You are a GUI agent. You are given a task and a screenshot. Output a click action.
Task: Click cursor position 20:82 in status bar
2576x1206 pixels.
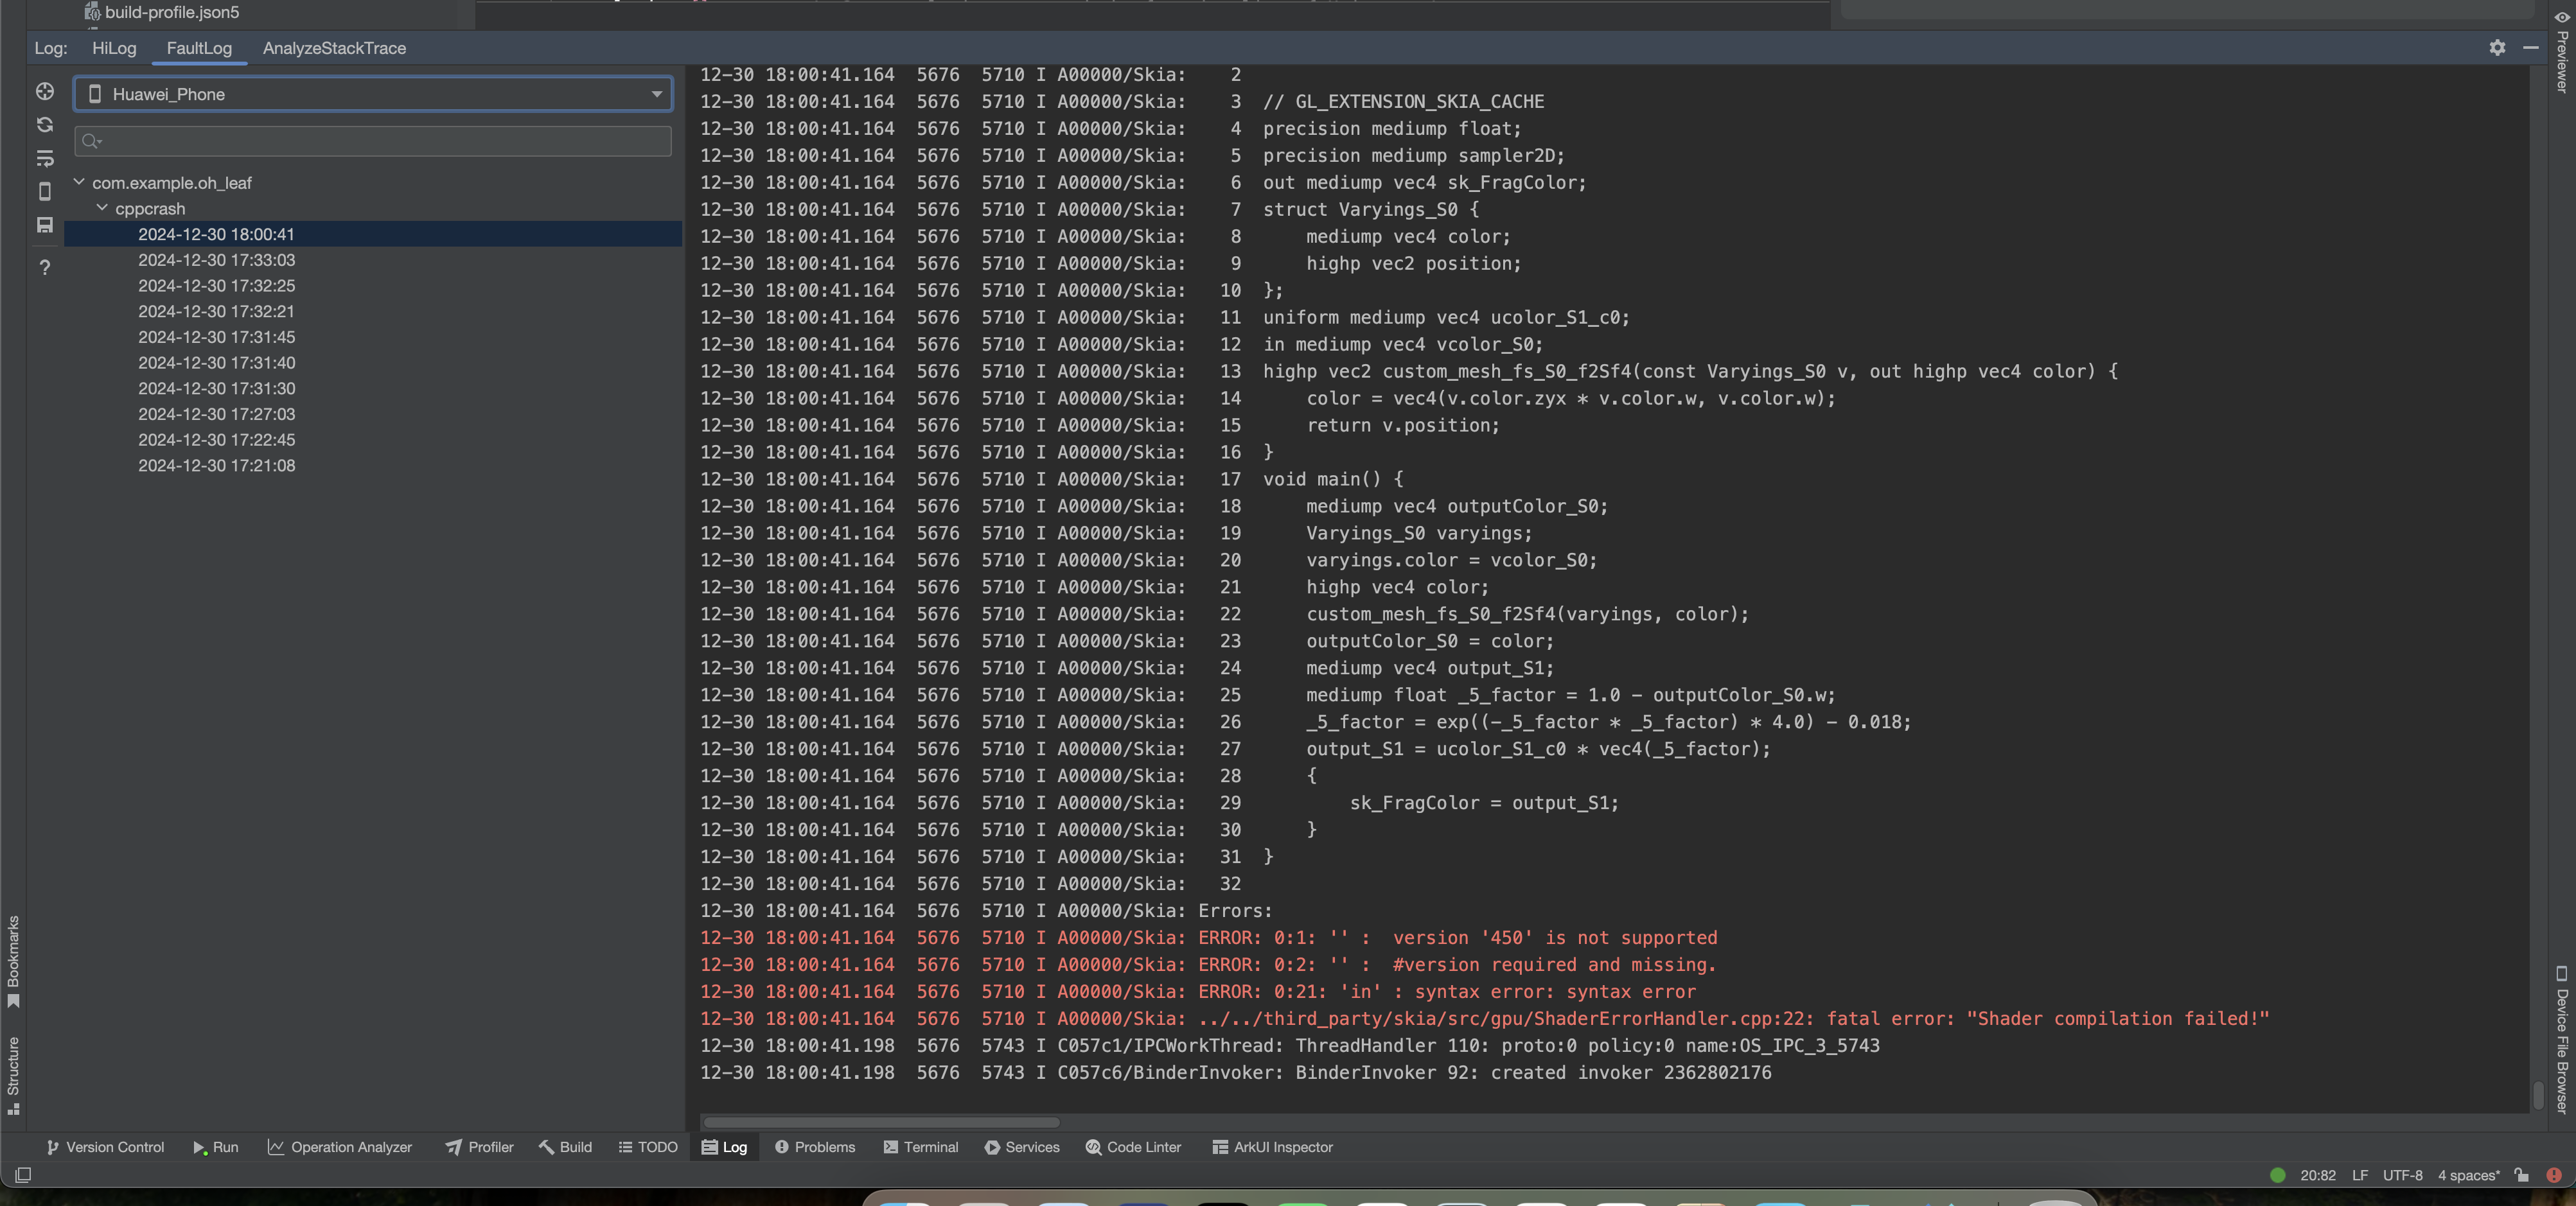coord(2317,1175)
